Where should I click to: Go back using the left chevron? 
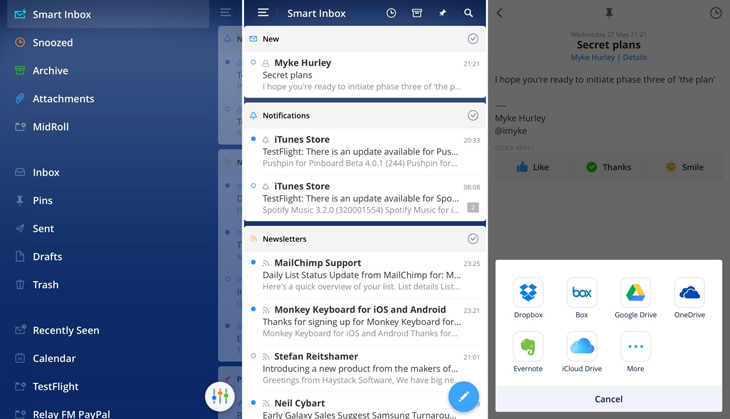pos(500,13)
